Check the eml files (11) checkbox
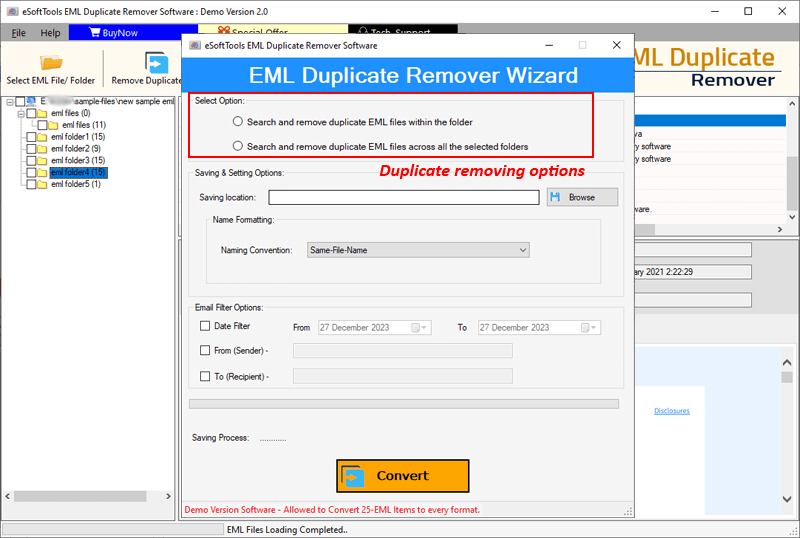Screen dimensions: 800x538 tap(42, 125)
